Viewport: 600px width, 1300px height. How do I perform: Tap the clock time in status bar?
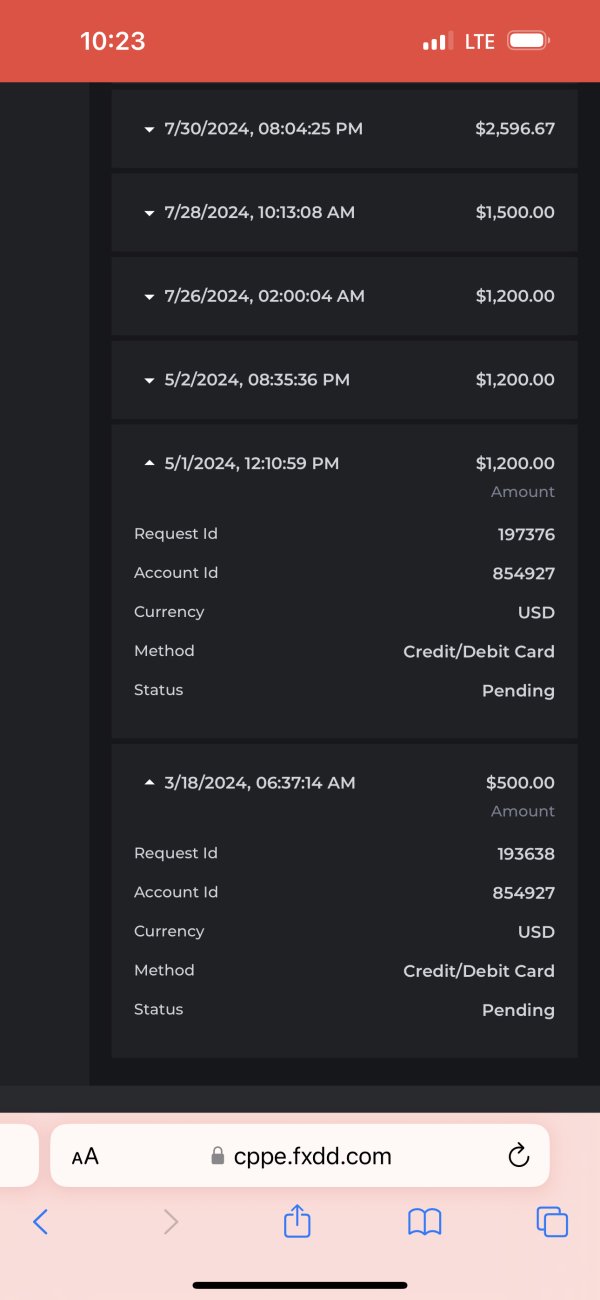coord(112,41)
